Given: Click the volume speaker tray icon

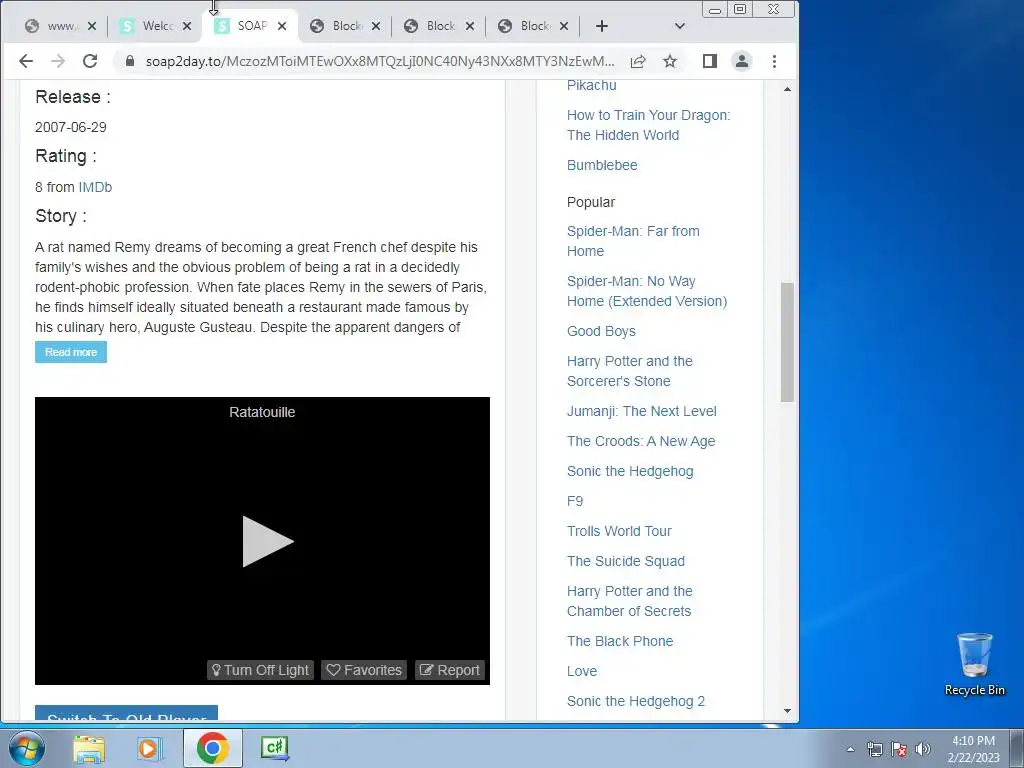Looking at the screenshot, I should 922,749.
